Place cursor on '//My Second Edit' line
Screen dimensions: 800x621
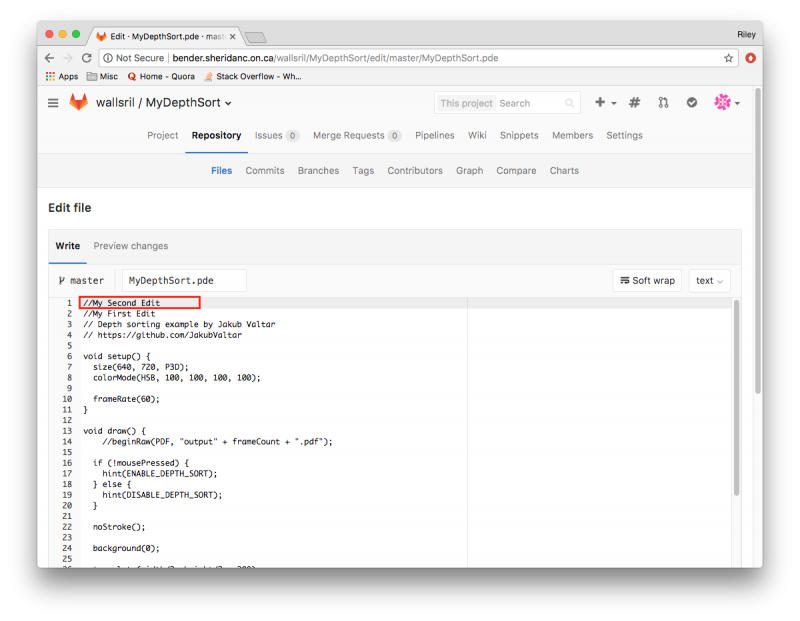(x=121, y=303)
